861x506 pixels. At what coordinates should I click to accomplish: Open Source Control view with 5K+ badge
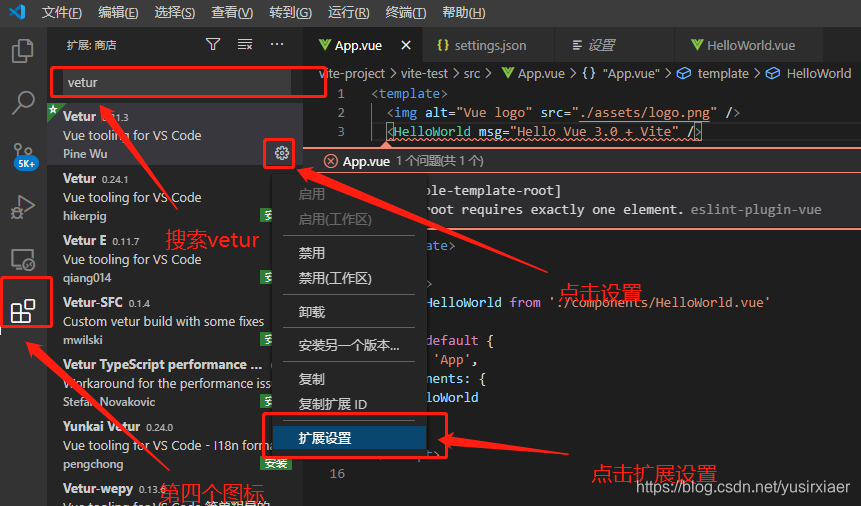(x=24, y=155)
